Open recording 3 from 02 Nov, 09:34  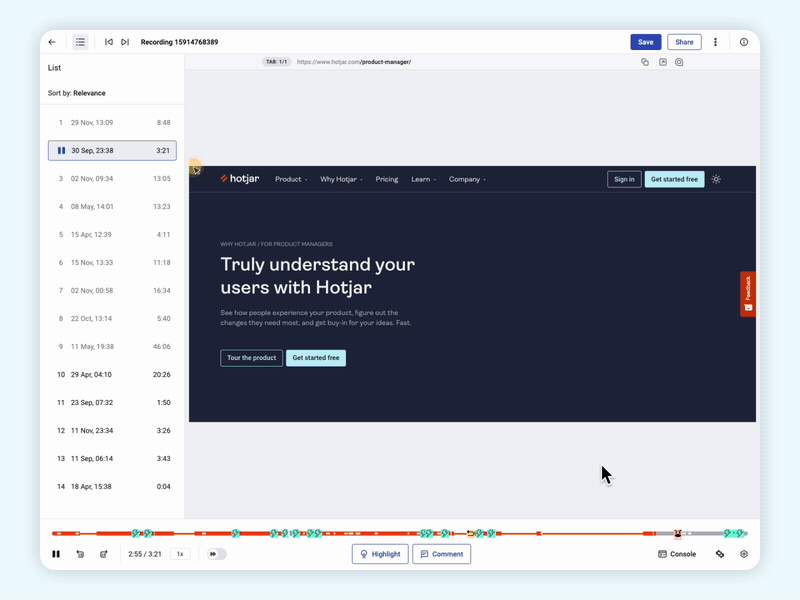pos(112,179)
